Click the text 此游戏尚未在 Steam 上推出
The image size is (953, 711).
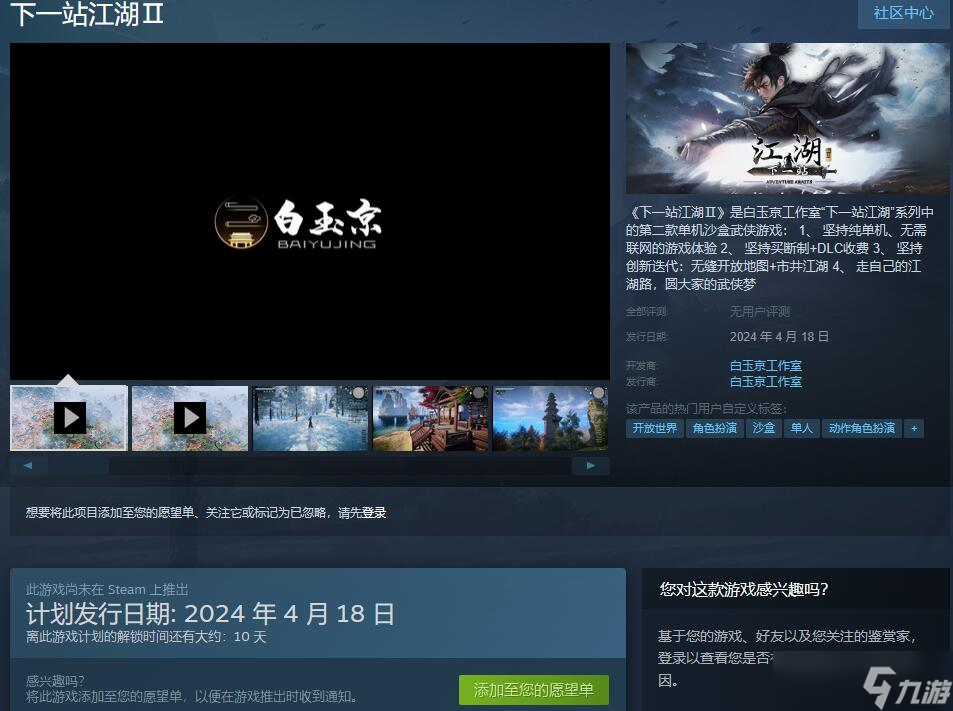107,589
